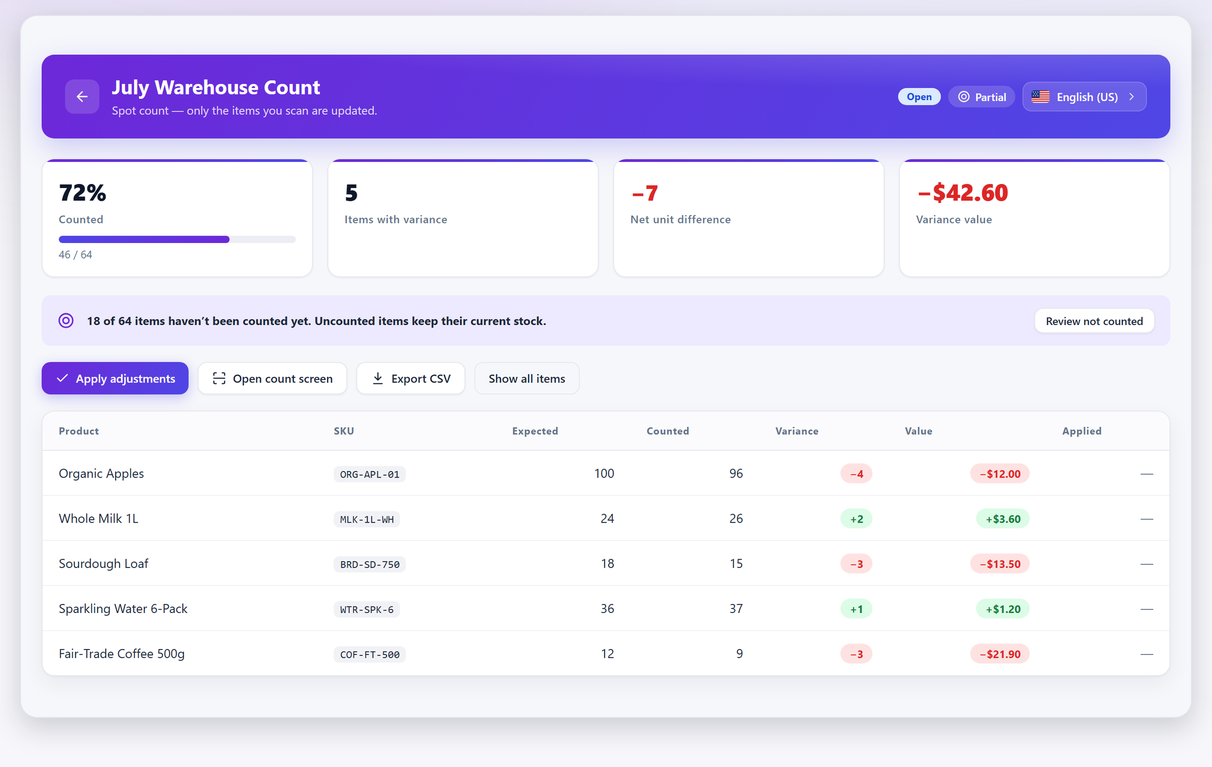The image size is (1212, 767).
Task: Click the COF-FT-500 SKU tag
Action: point(370,654)
